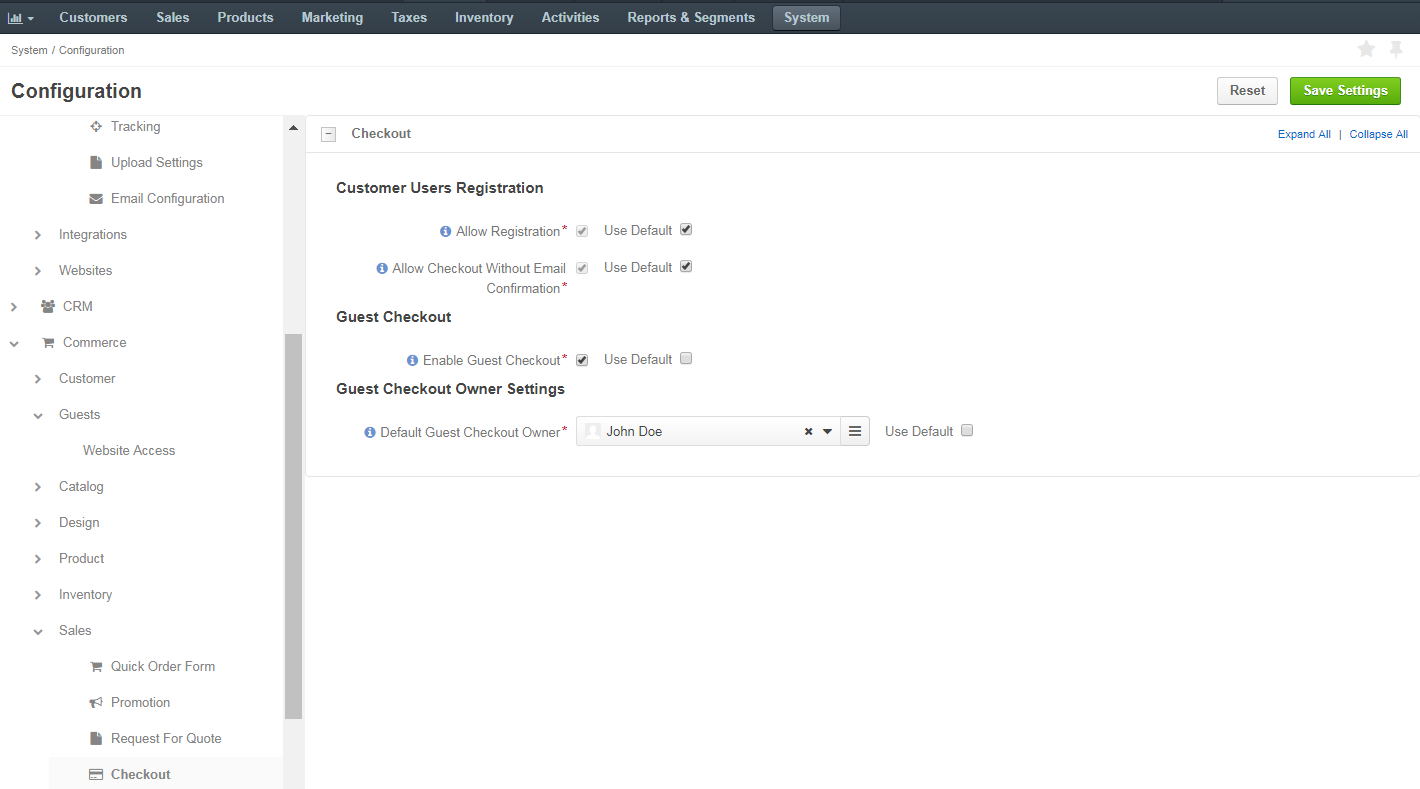Uncheck Use Default for Allow Registration
The height and width of the screenshot is (789, 1420).
click(686, 229)
